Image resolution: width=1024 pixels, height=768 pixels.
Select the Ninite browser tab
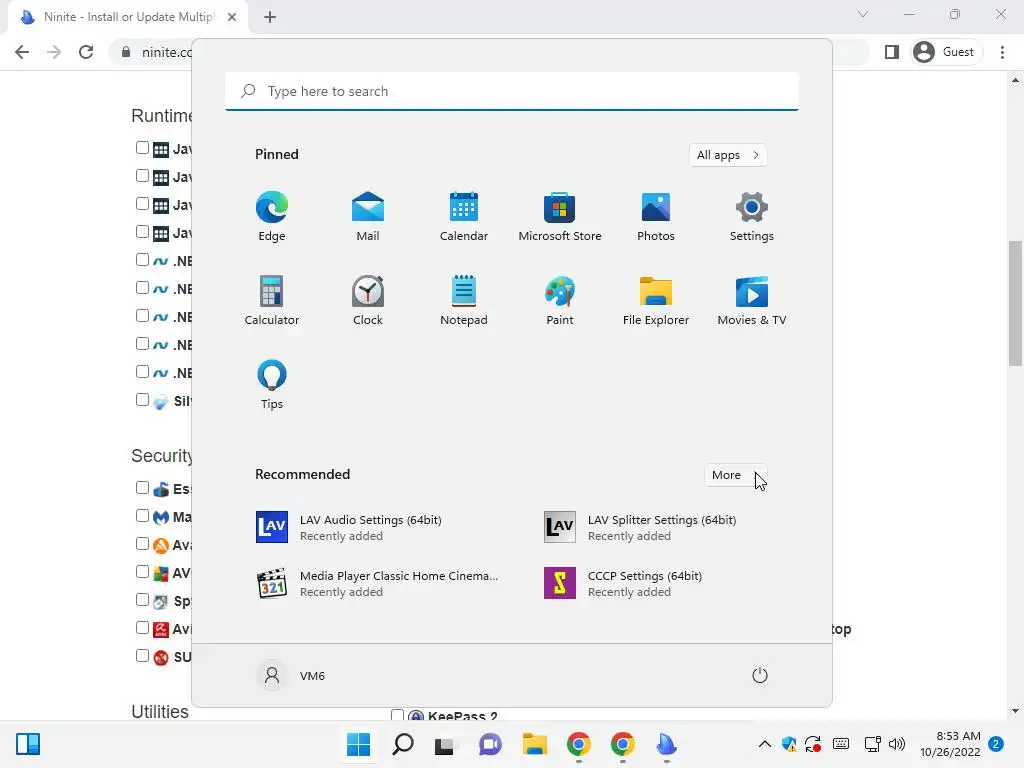click(128, 17)
